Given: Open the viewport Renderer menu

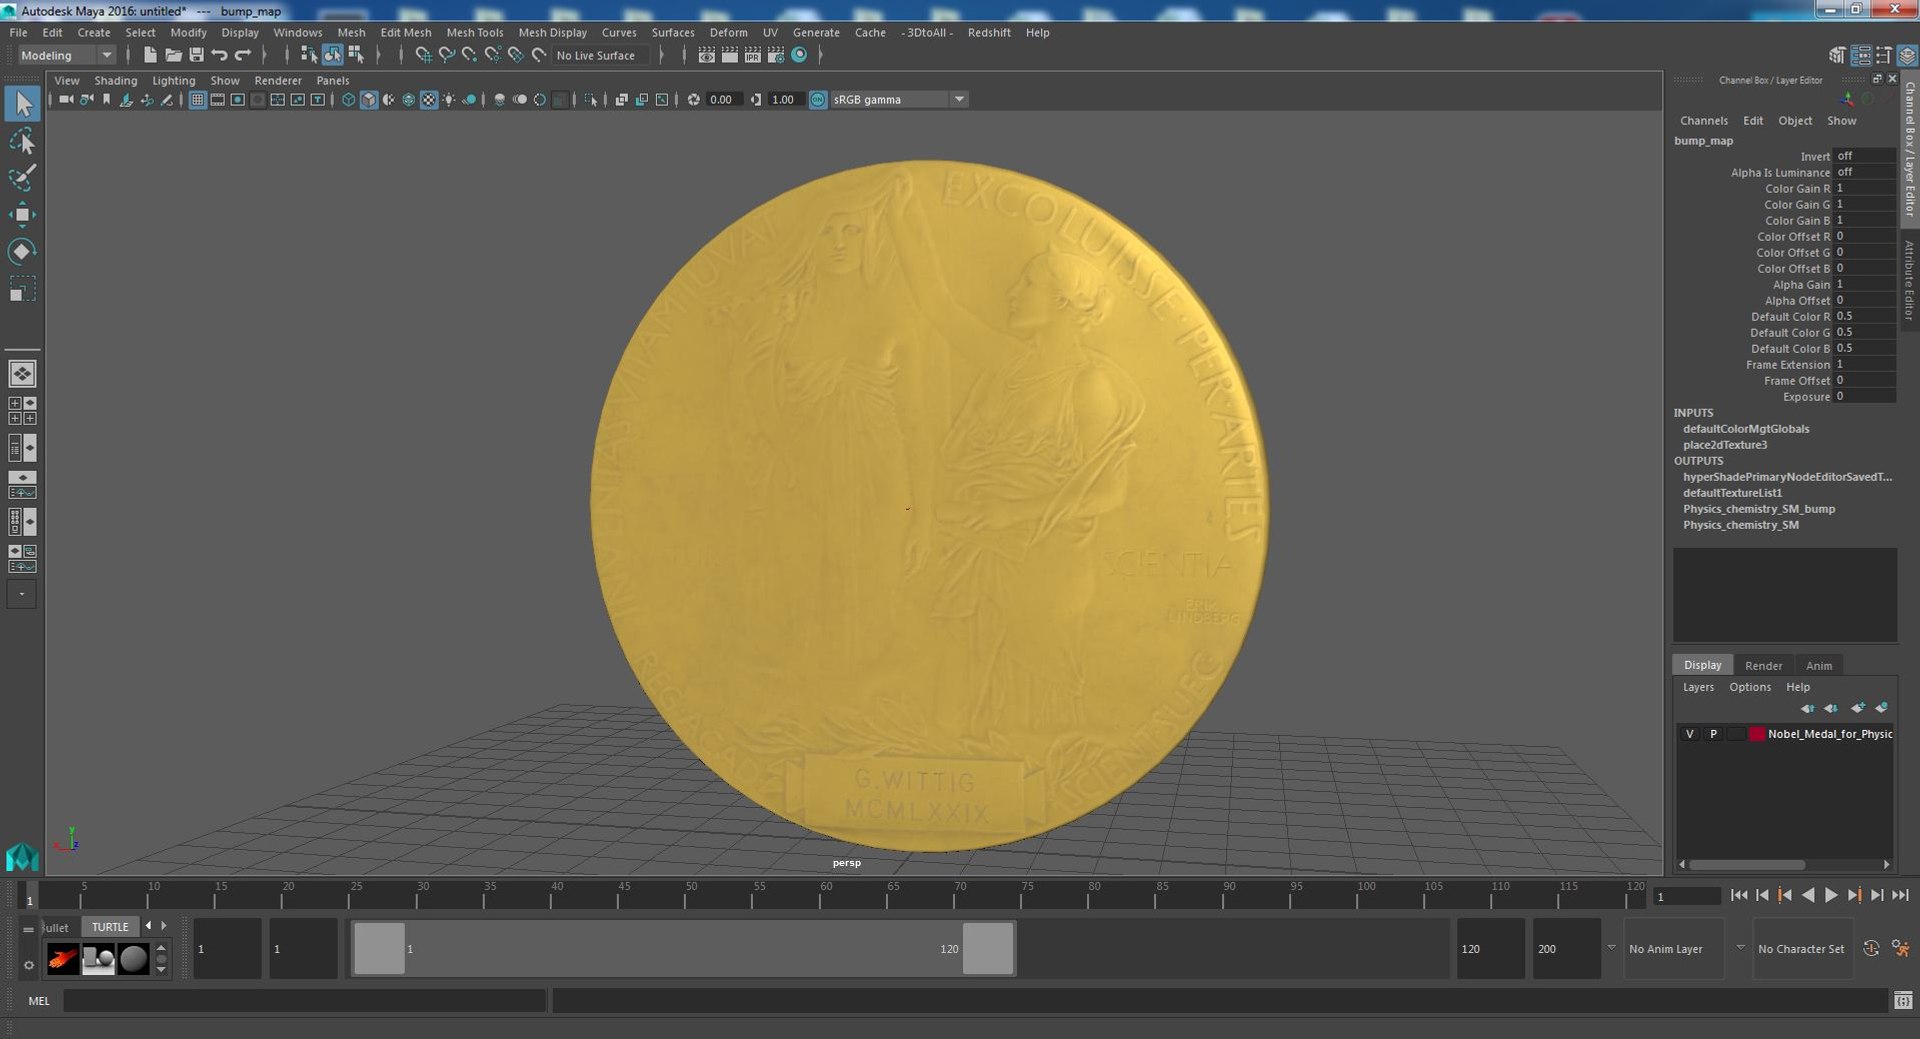Looking at the screenshot, I should (x=278, y=80).
